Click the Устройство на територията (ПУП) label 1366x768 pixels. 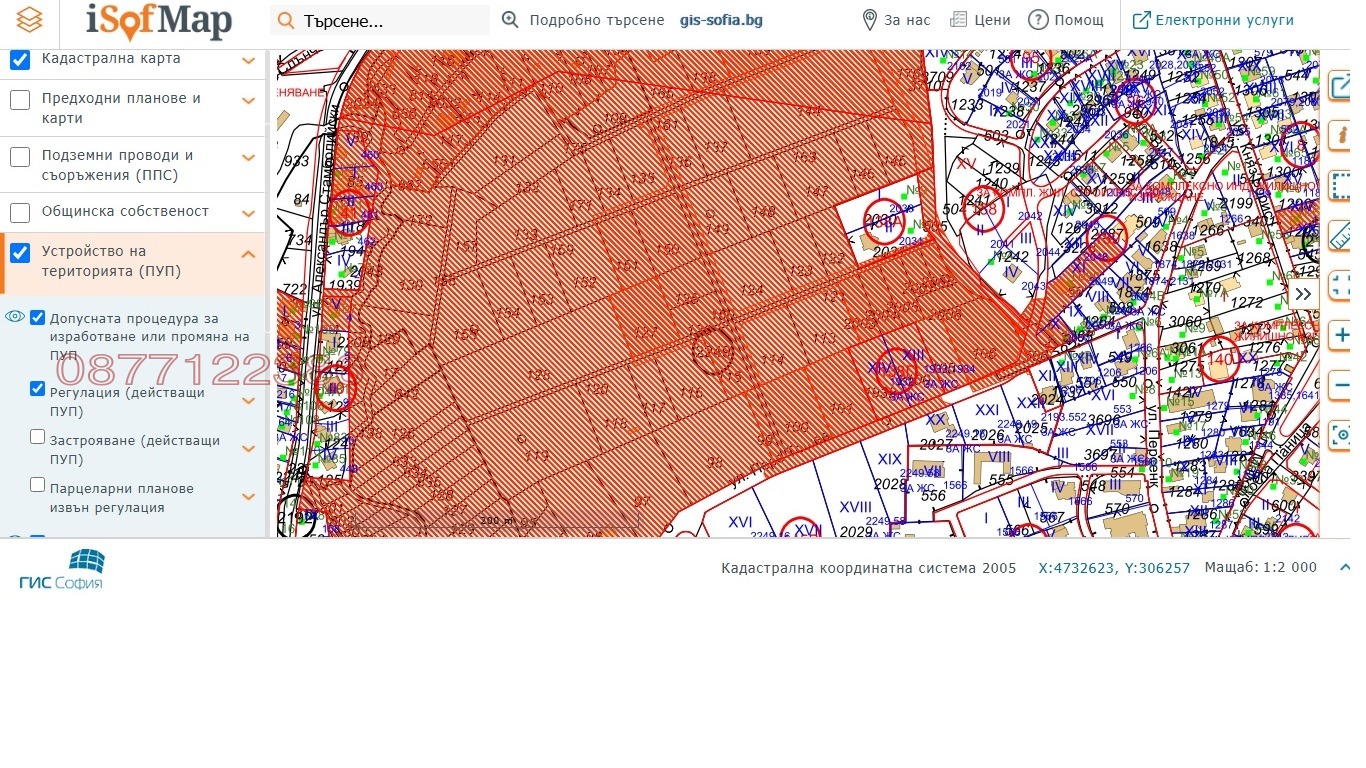tap(111, 261)
